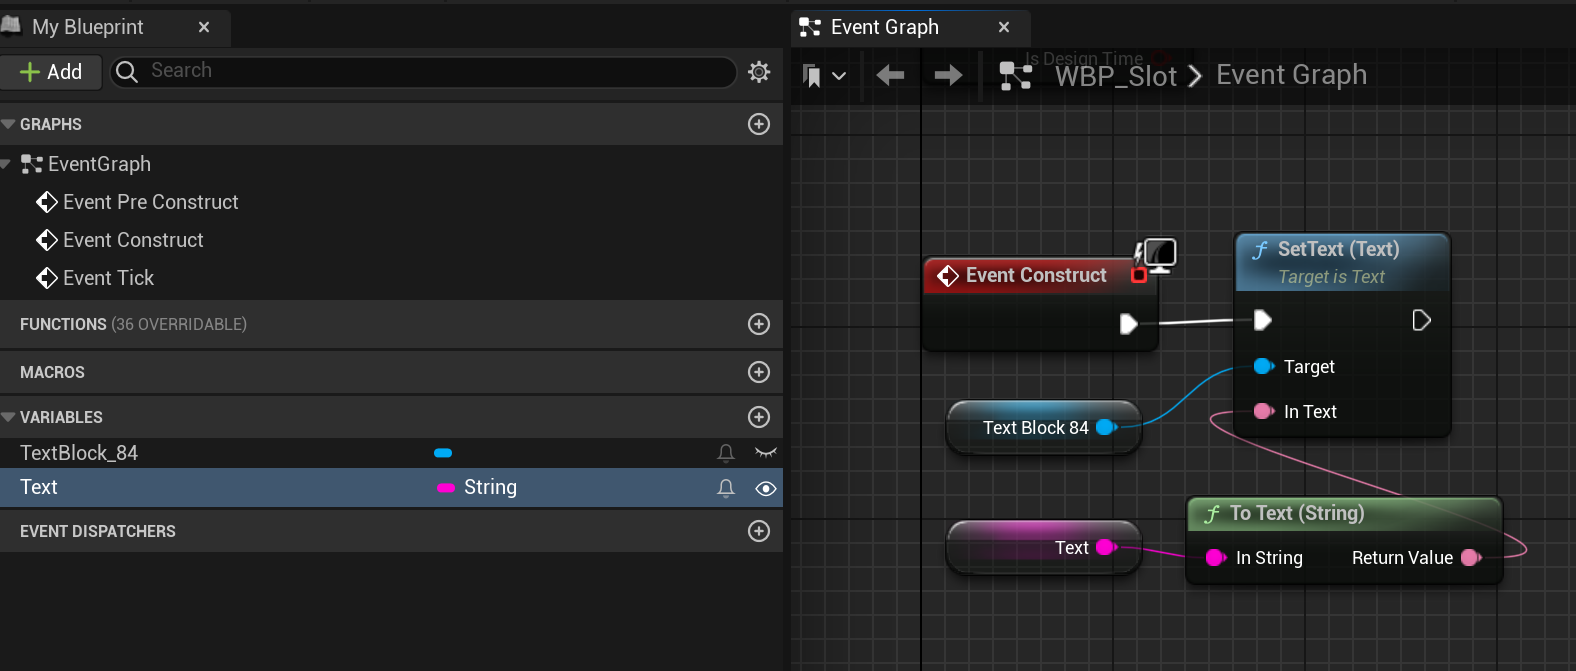Navigate back with left arrow
Image resolution: width=1576 pixels, height=671 pixels.
point(890,75)
